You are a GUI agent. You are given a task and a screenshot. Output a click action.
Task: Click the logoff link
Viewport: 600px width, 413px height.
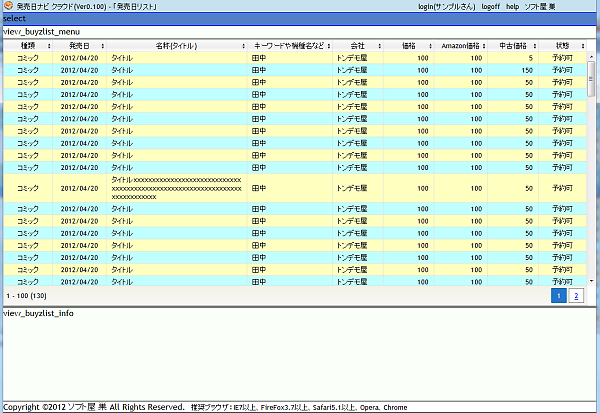point(491,7)
